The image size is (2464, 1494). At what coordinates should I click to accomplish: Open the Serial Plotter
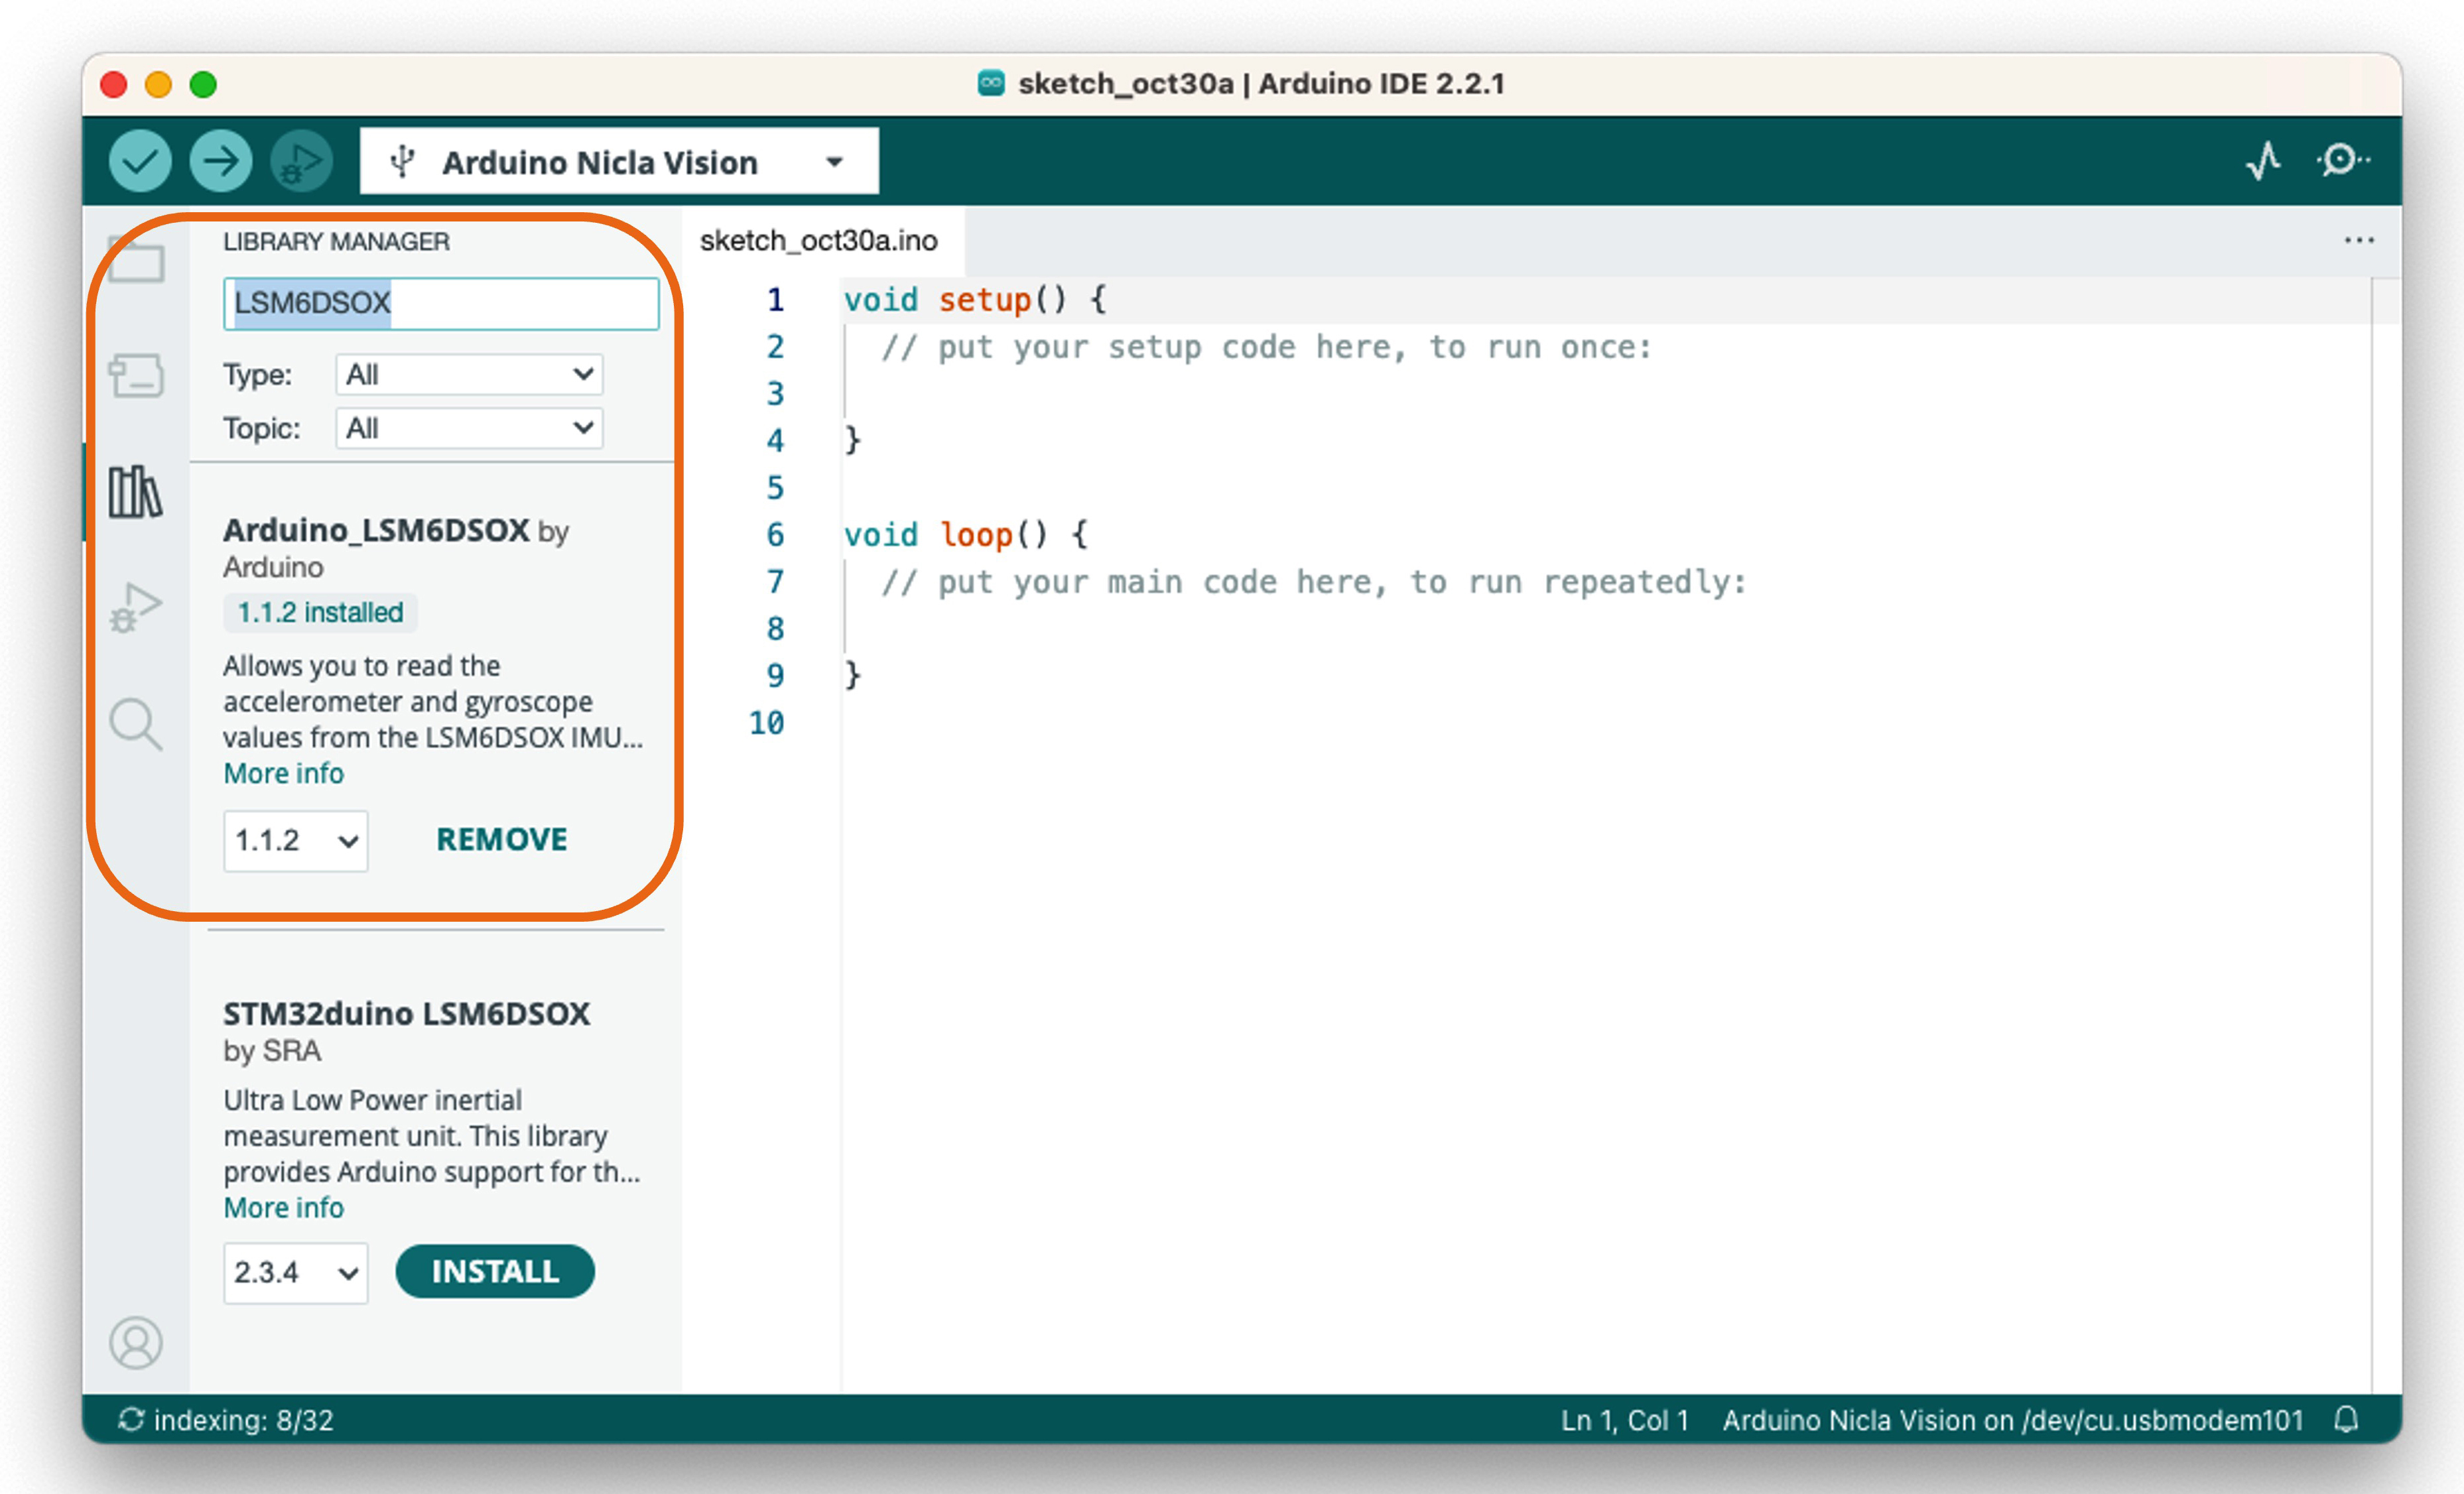tap(2263, 160)
